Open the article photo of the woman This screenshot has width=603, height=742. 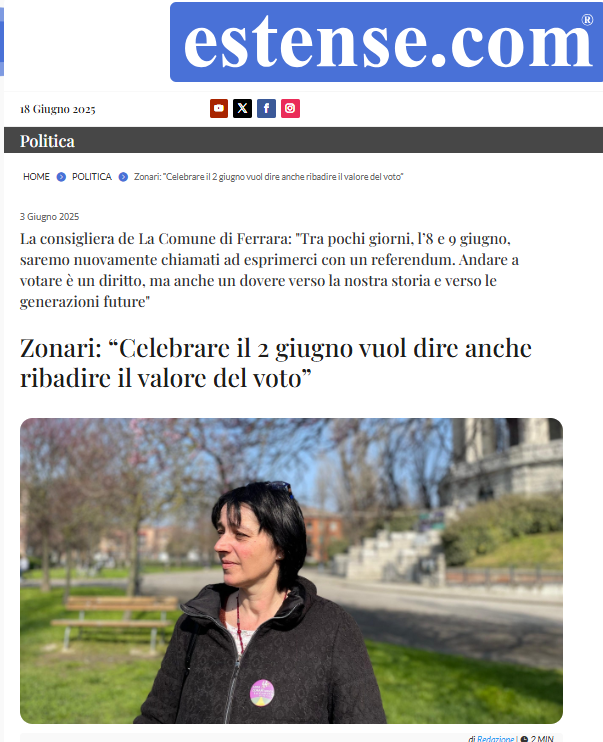291,571
